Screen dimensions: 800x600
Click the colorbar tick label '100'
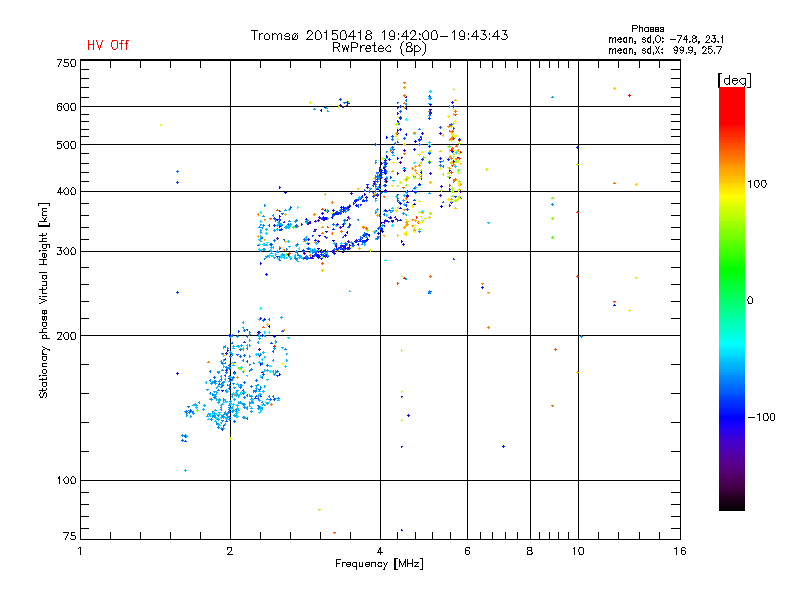757,184
